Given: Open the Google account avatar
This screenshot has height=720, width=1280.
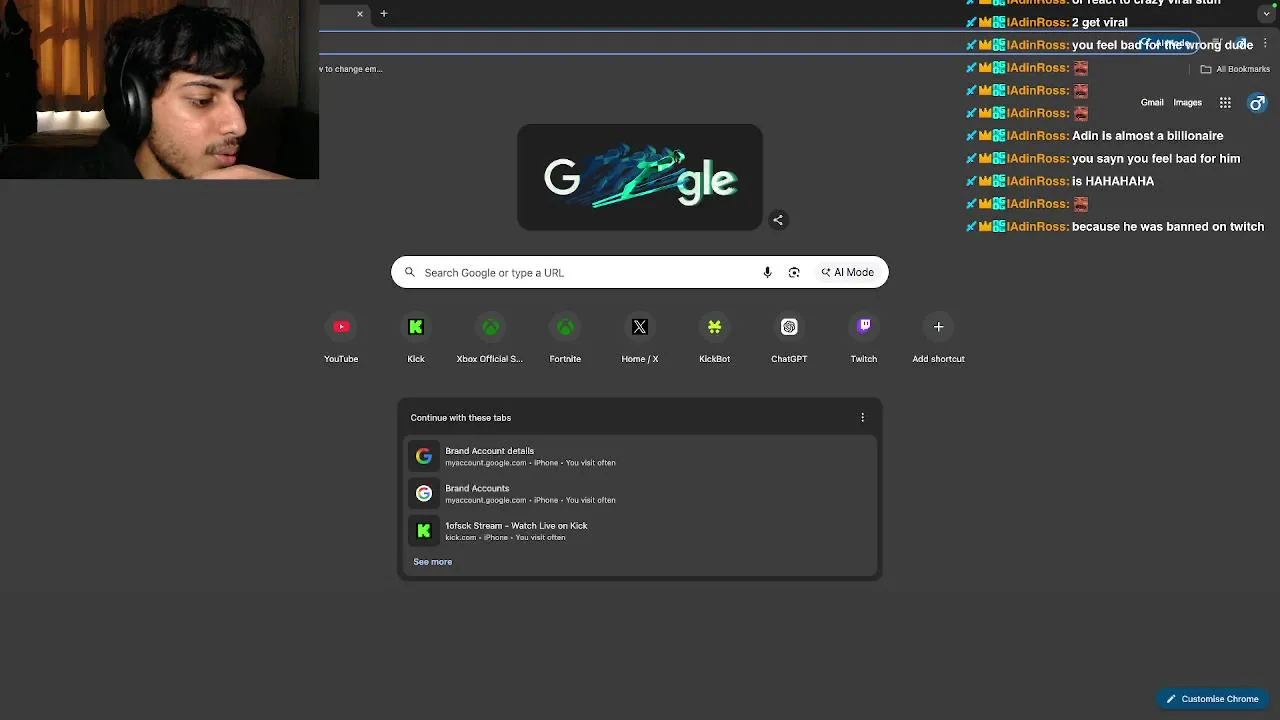Looking at the screenshot, I should pyautogui.click(x=1257, y=102).
